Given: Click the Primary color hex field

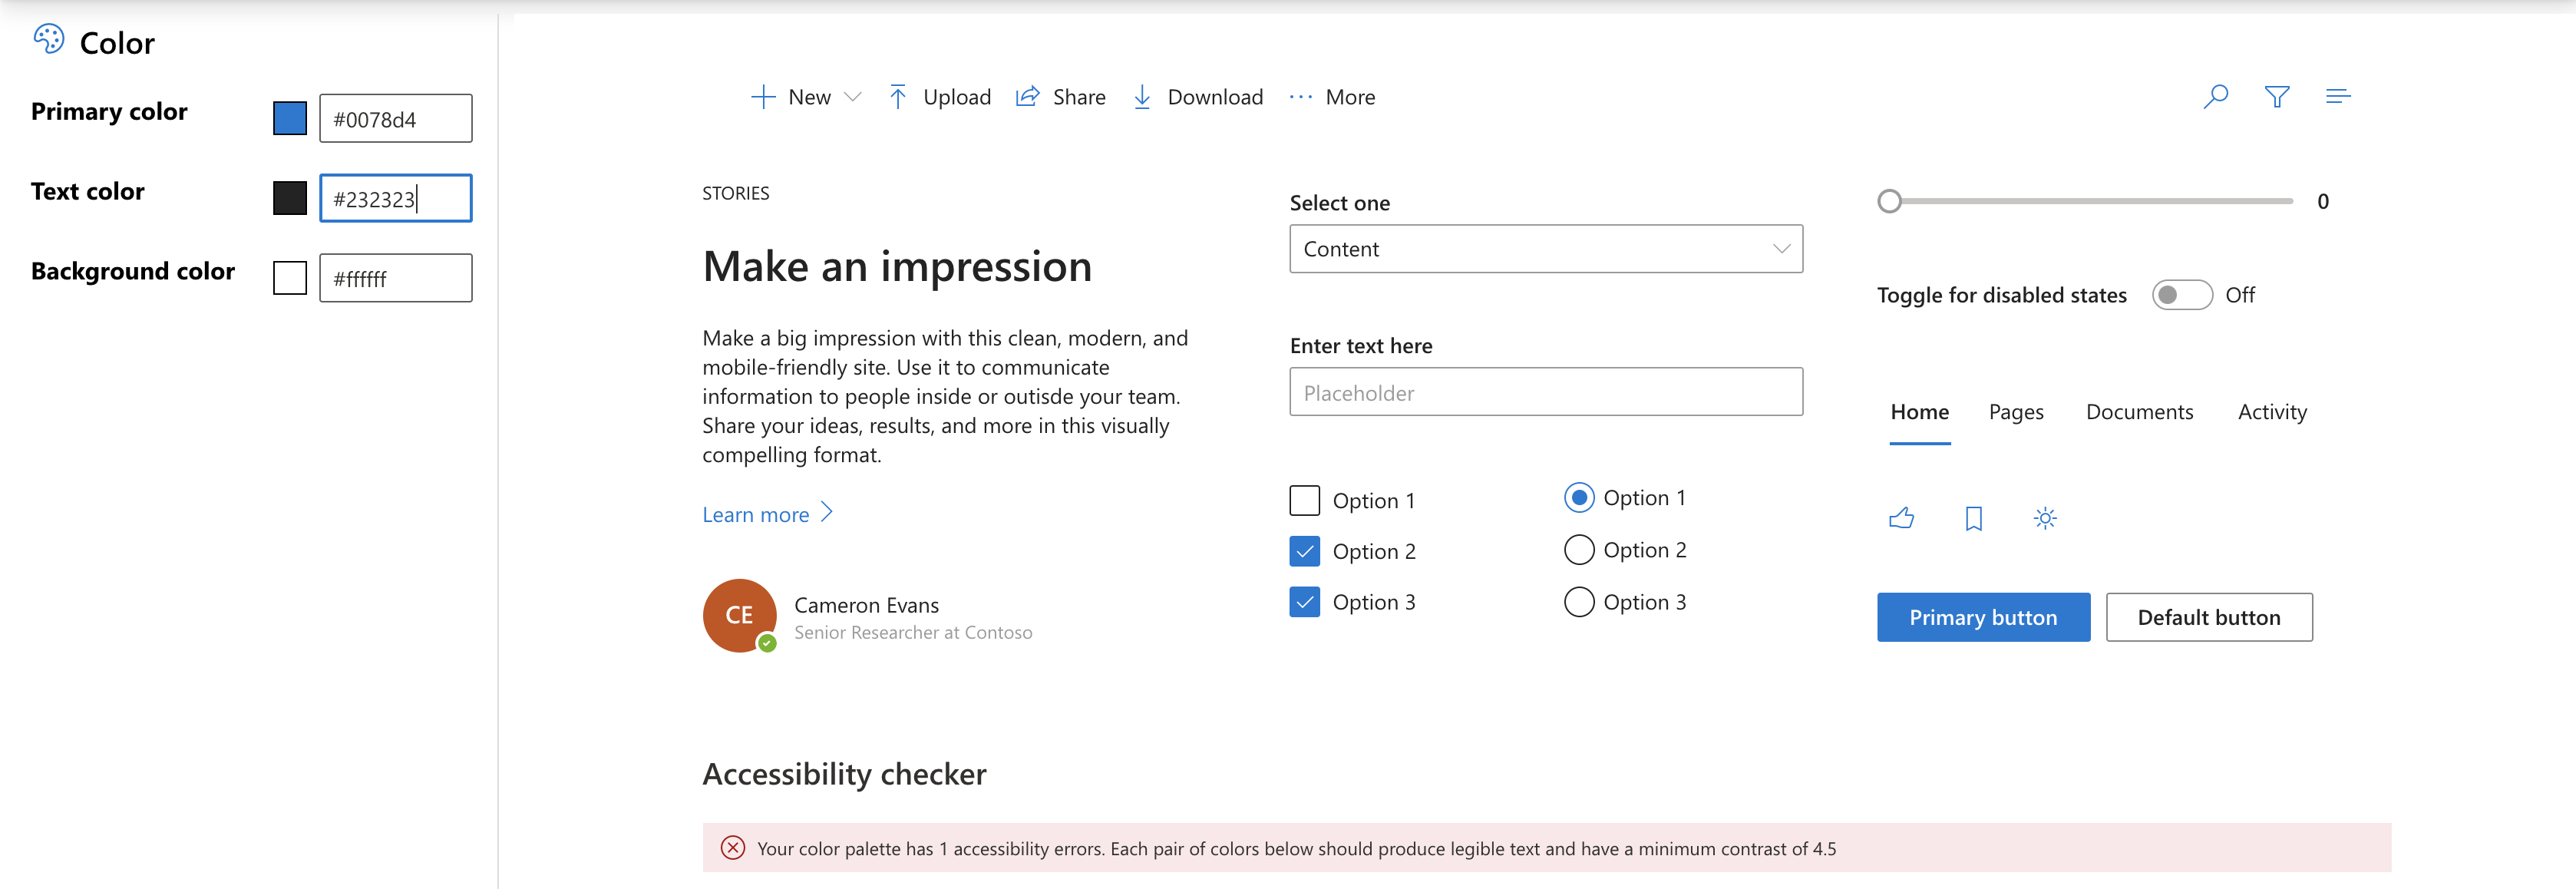Looking at the screenshot, I should tap(396, 118).
